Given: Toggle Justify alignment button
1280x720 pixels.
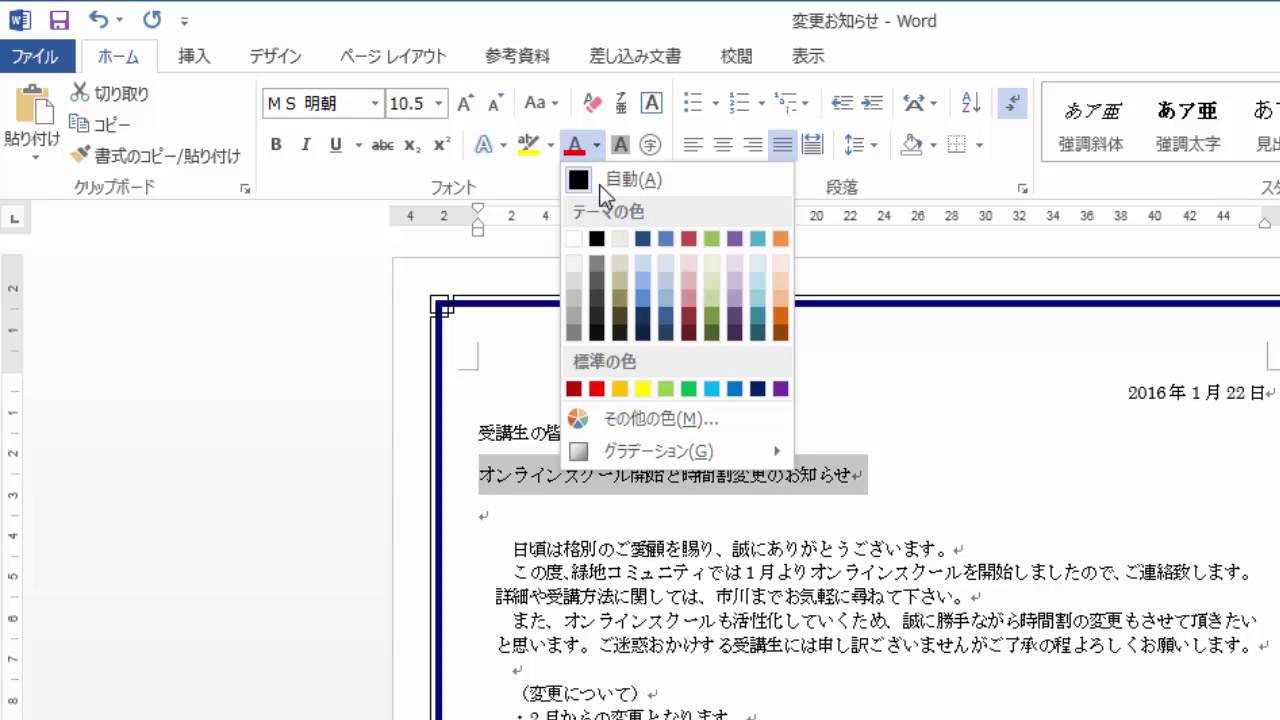Looking at the screenshot, I should [782, 145].
